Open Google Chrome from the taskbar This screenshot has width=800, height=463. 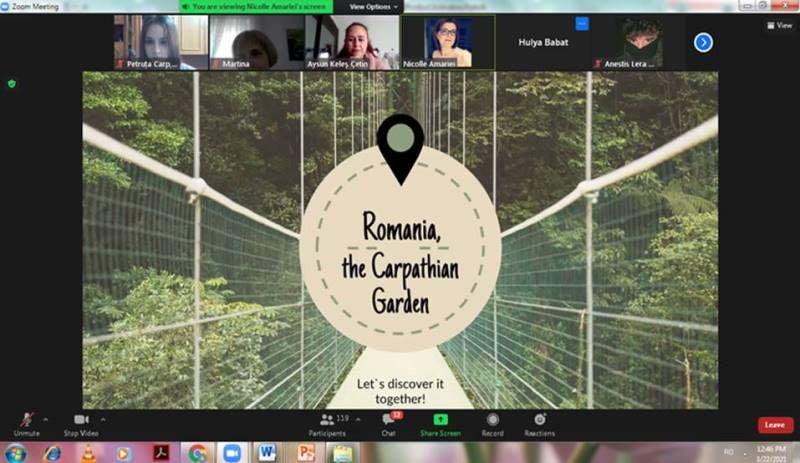(x=197, y=453)
